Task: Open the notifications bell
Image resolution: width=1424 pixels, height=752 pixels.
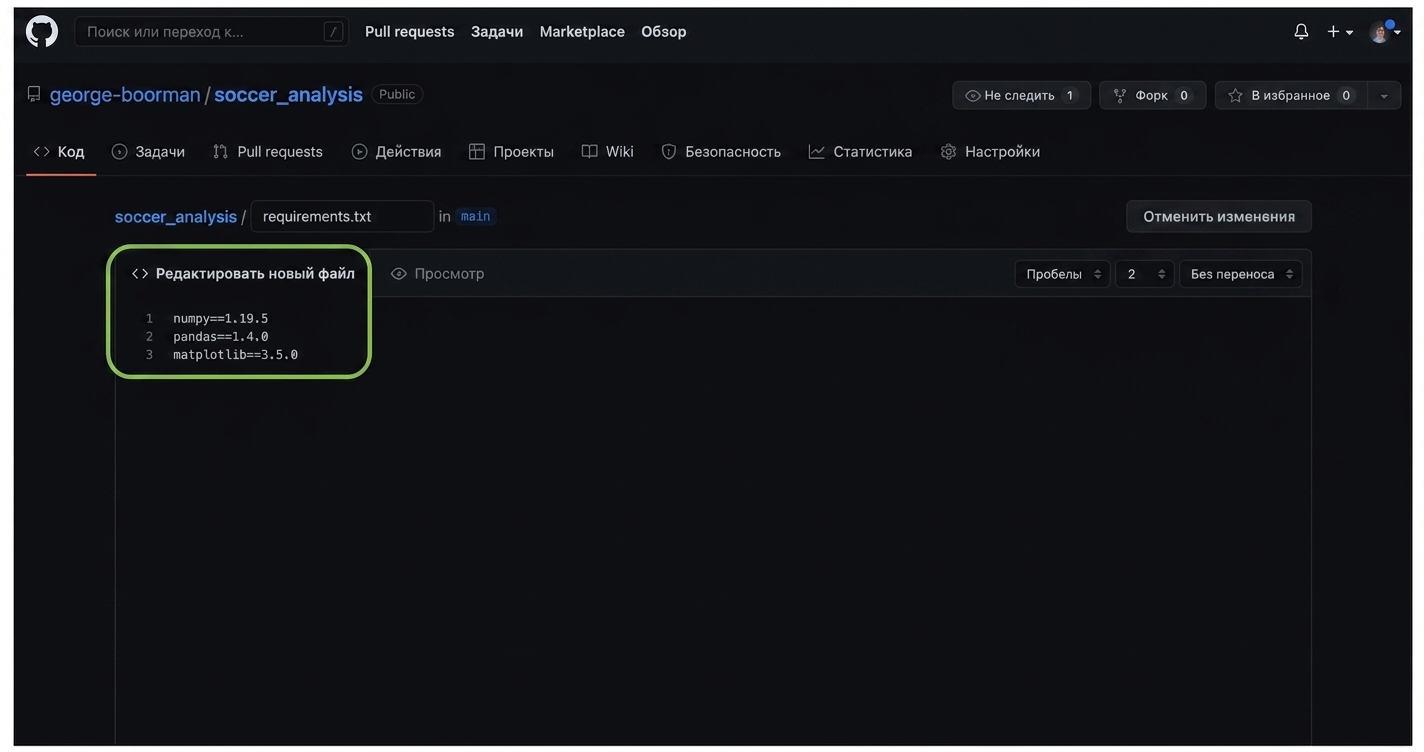Action: pos(1301,32)
